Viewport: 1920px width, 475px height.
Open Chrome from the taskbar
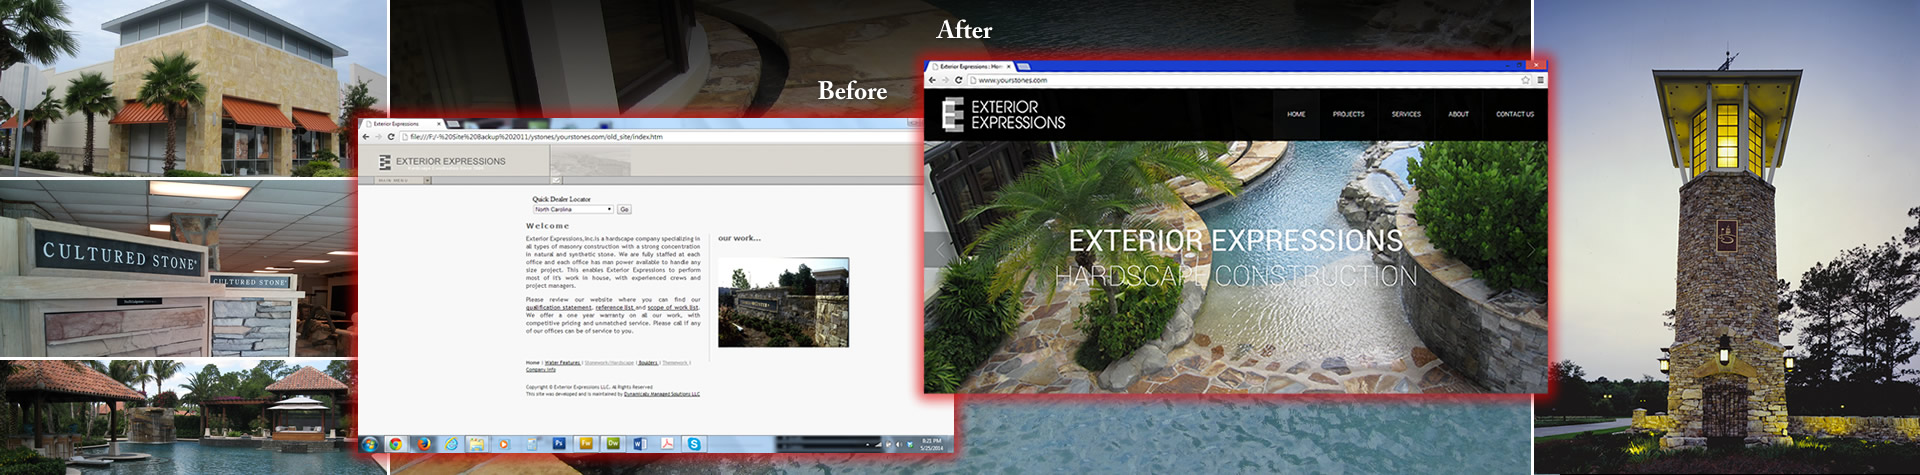click(396, 444)
